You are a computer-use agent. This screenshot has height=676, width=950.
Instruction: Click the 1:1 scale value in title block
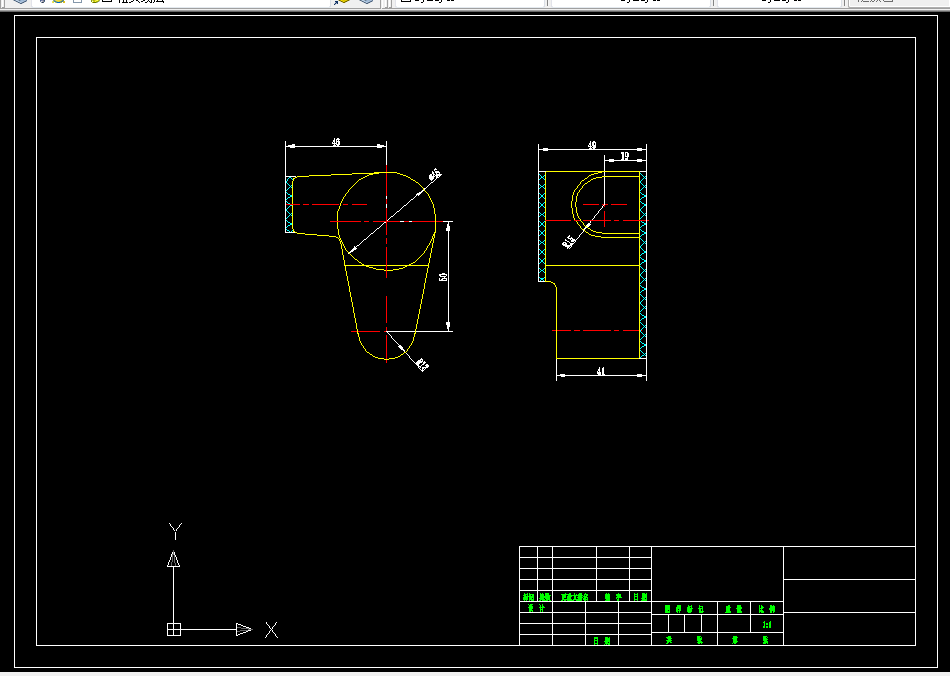(767, 625)
